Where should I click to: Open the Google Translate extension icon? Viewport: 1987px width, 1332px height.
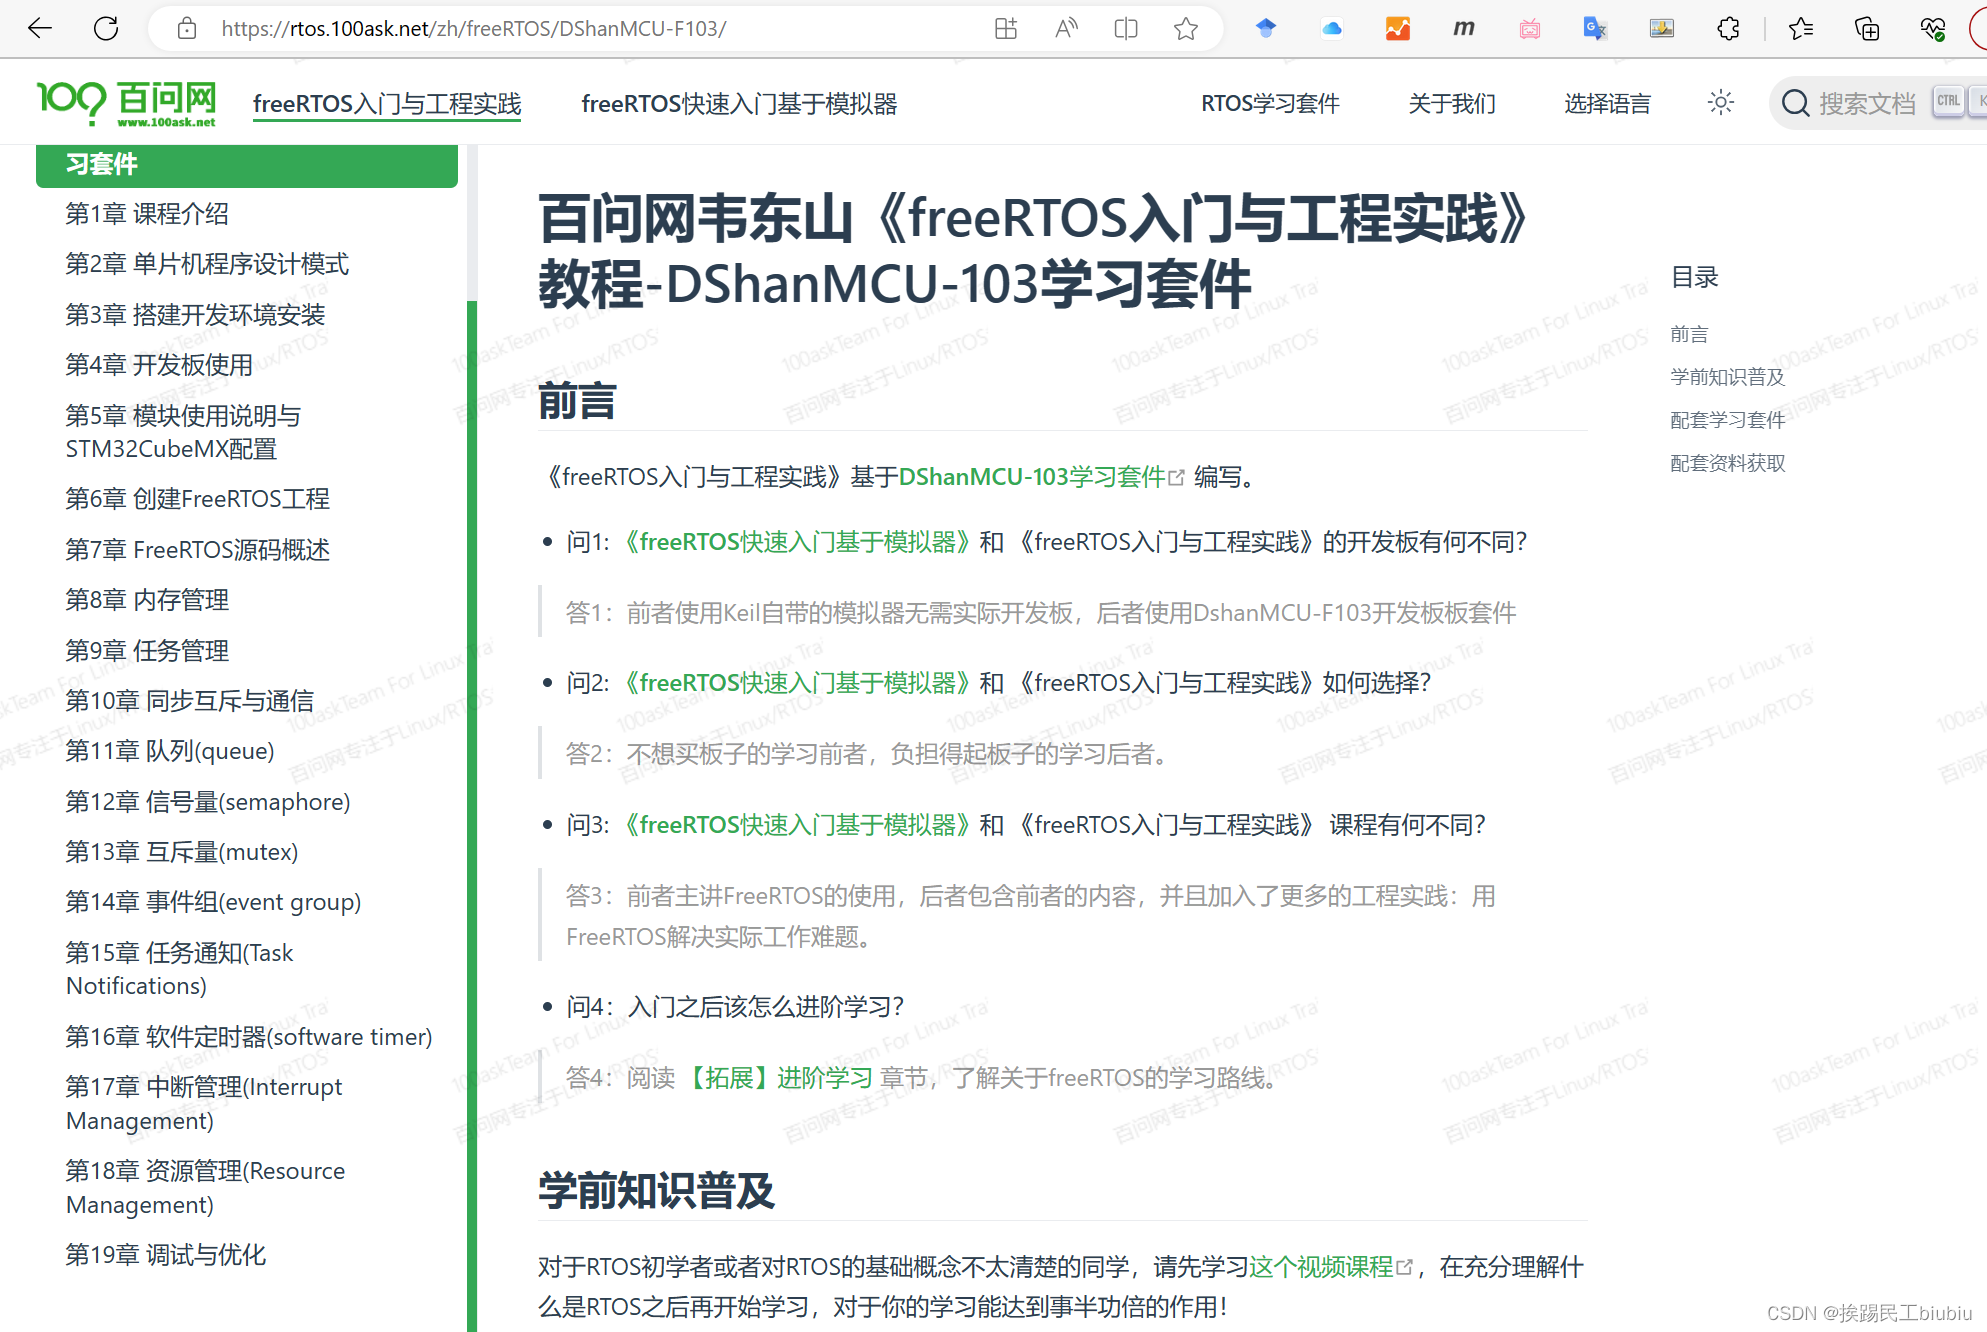click(1595, 28)
